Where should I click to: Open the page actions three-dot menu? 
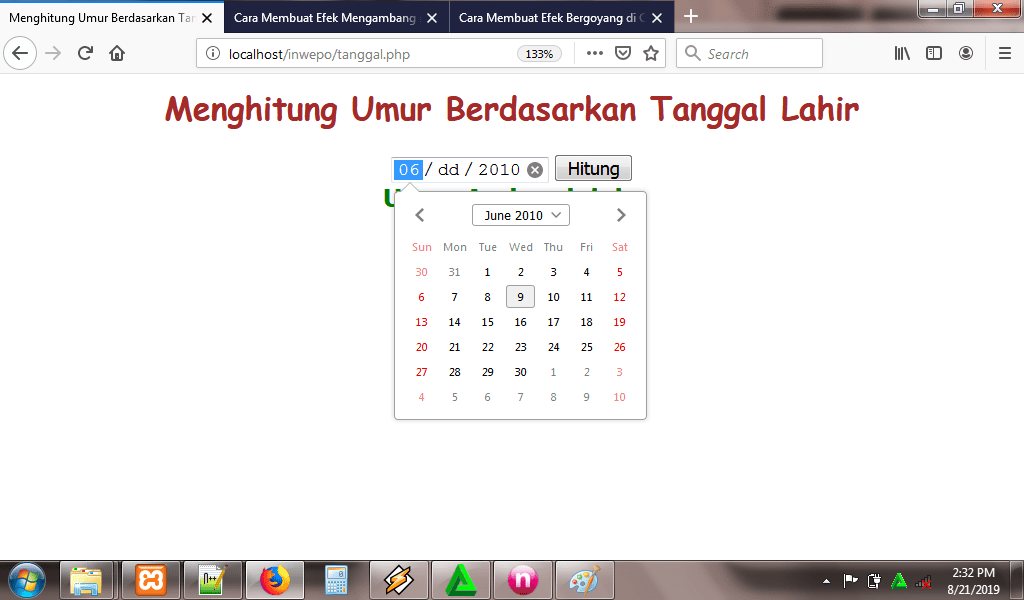[594, 54]
